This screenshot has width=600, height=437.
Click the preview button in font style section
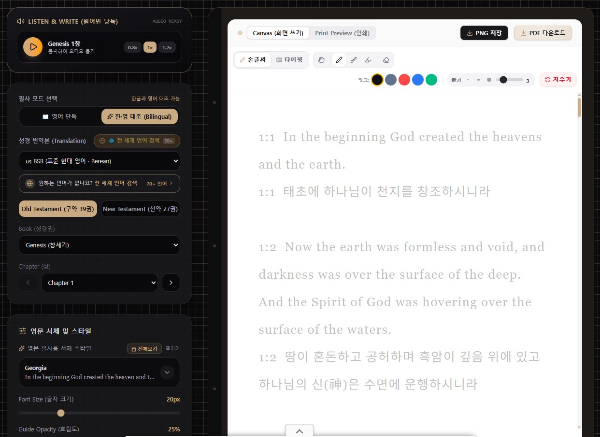[x=145, y=349]
